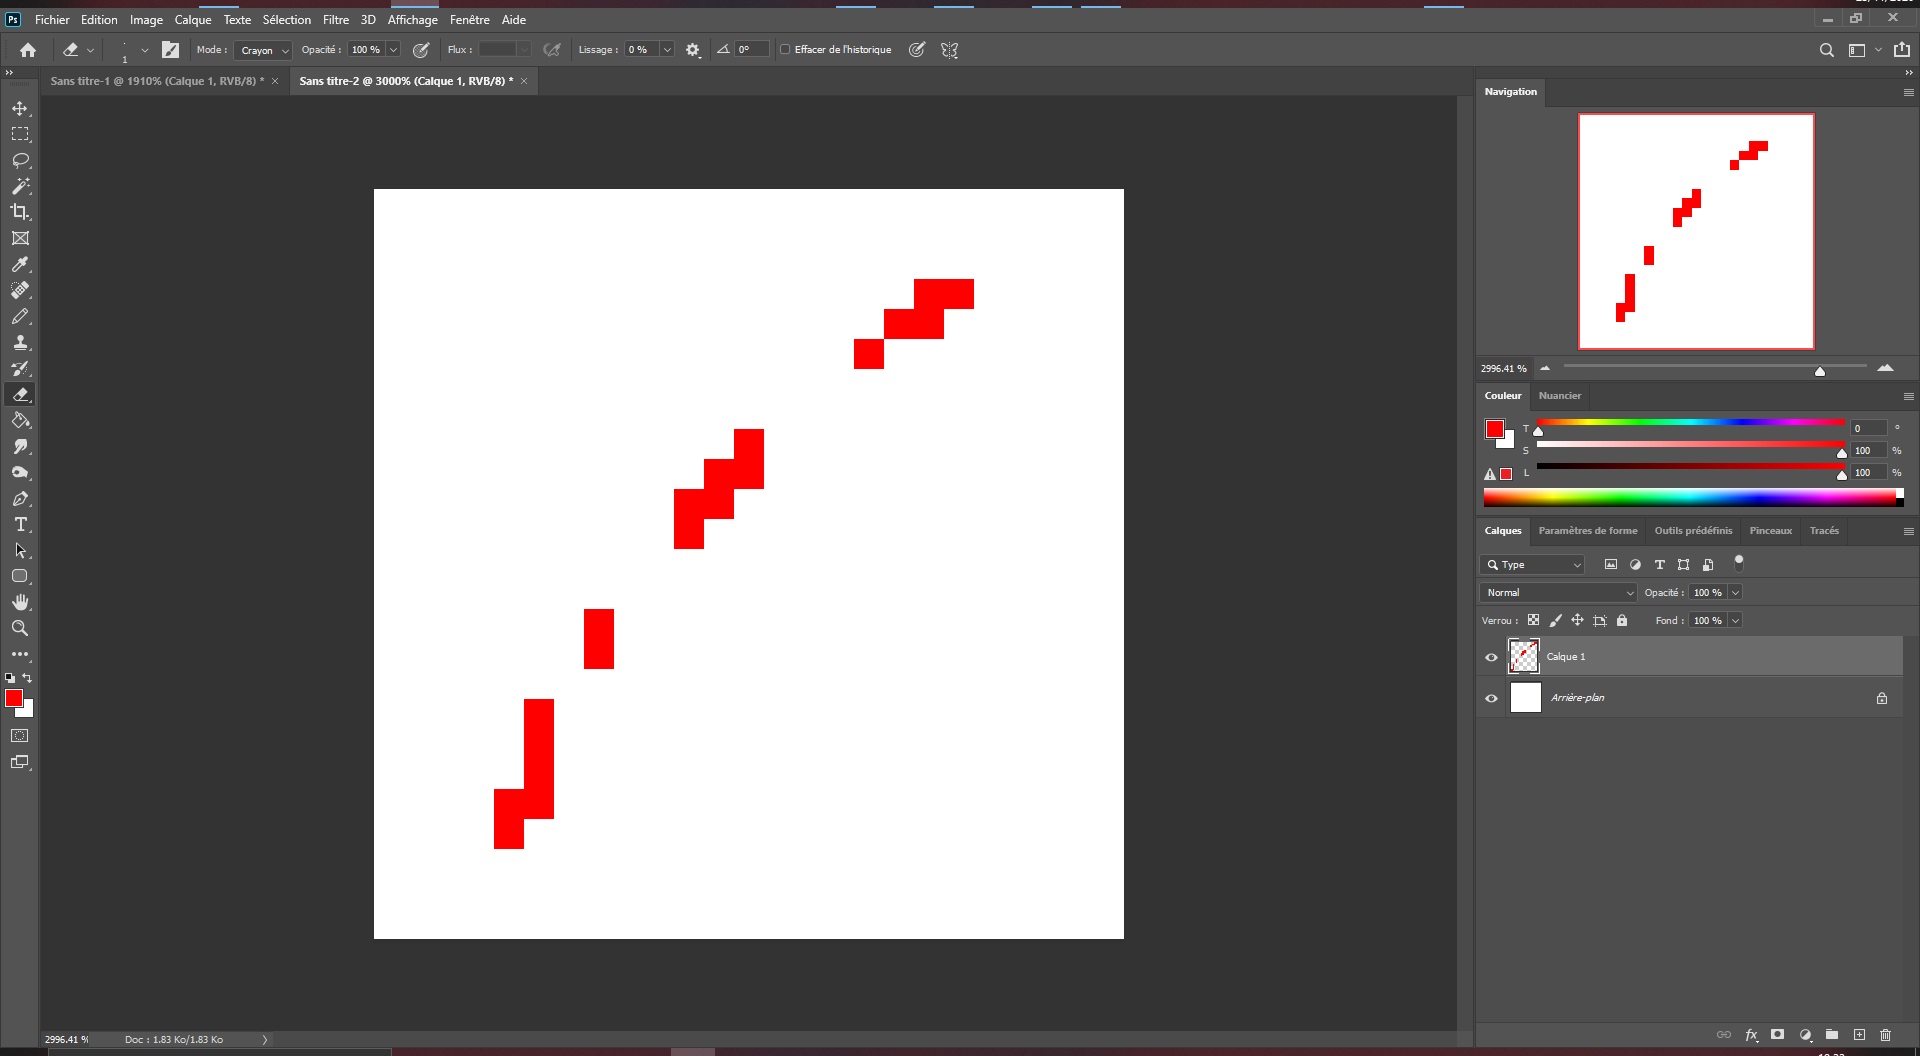Select the Text tool

[20, 524]
